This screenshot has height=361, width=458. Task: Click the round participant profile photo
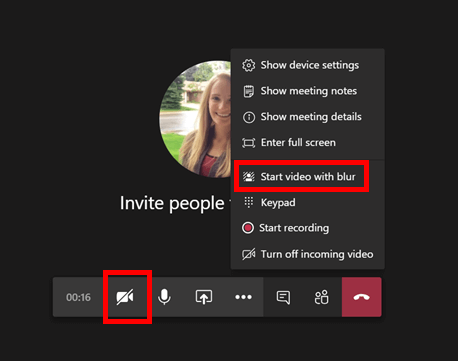pos(195,119)
